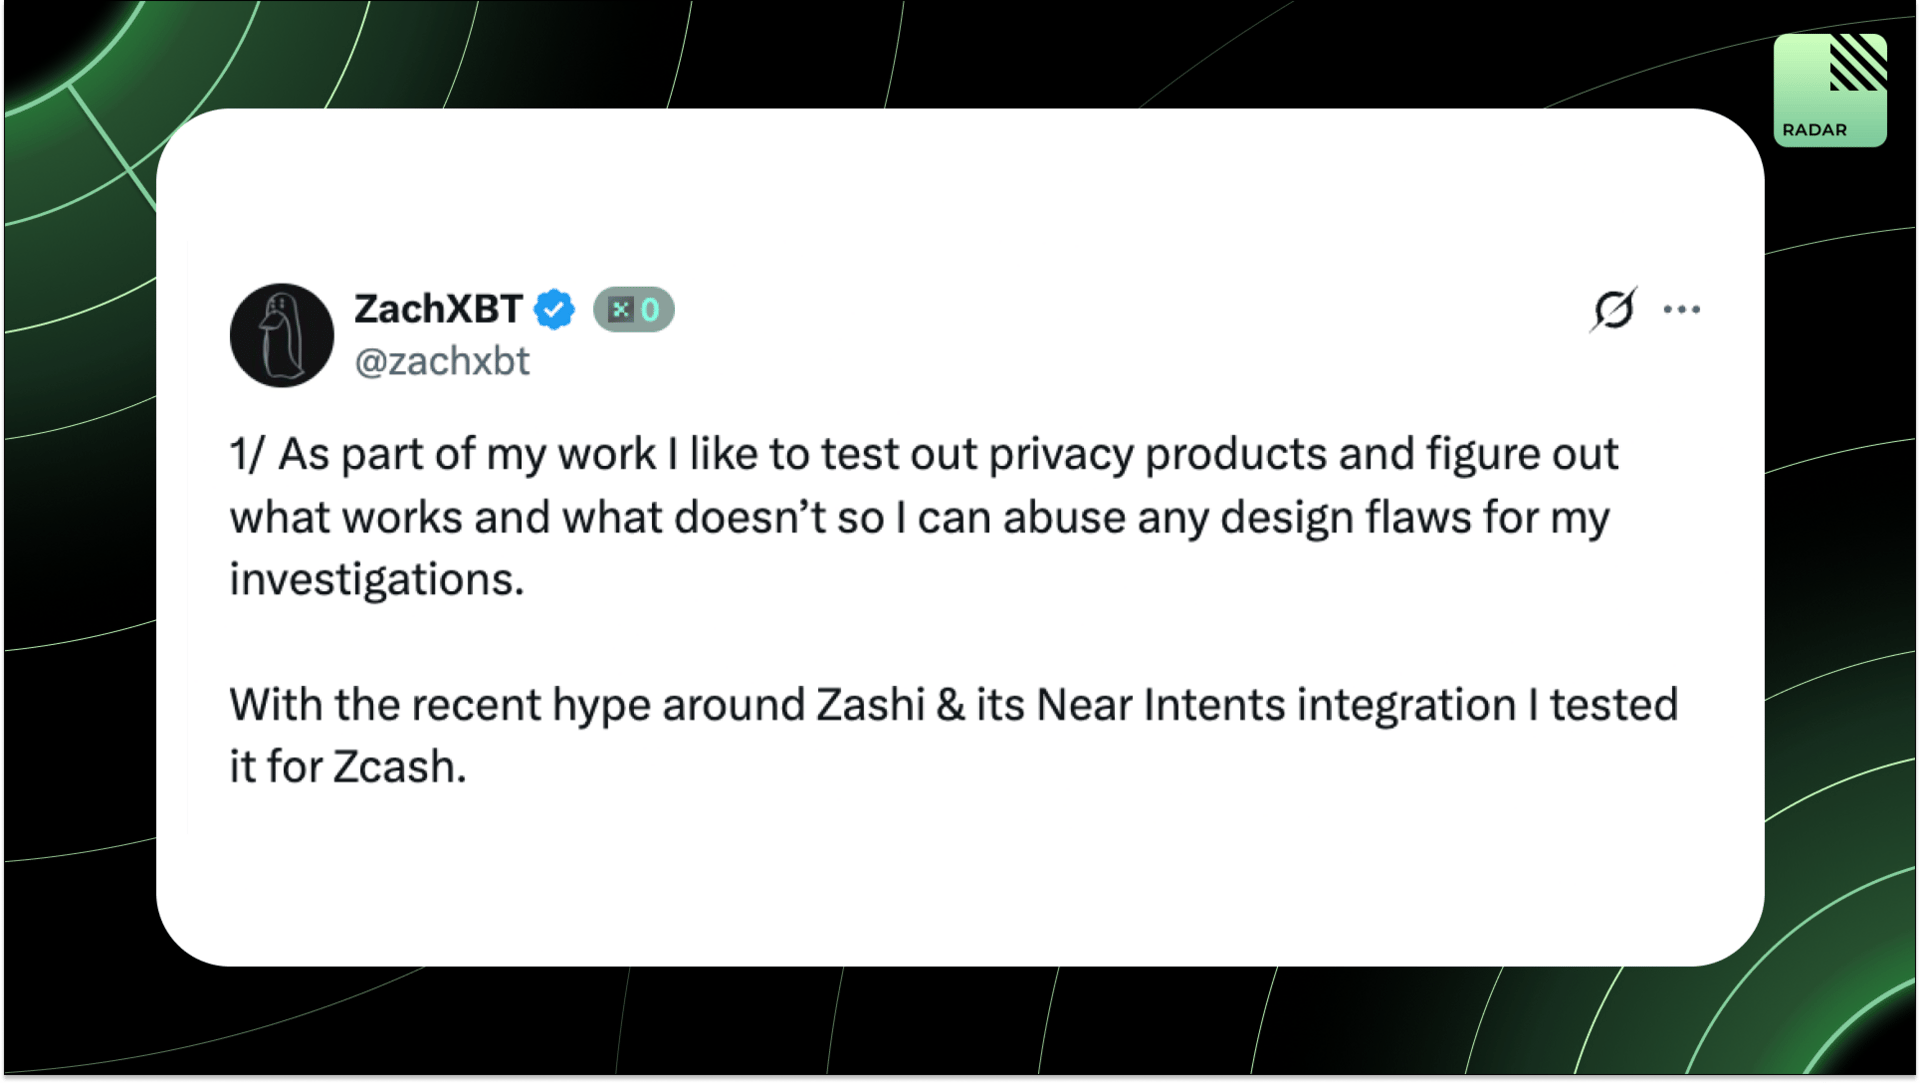This screenshot has width=1920, height=1083.
Task: Open ZachXBT's penguin profile avatar
Action: click(x=282, y=335)
